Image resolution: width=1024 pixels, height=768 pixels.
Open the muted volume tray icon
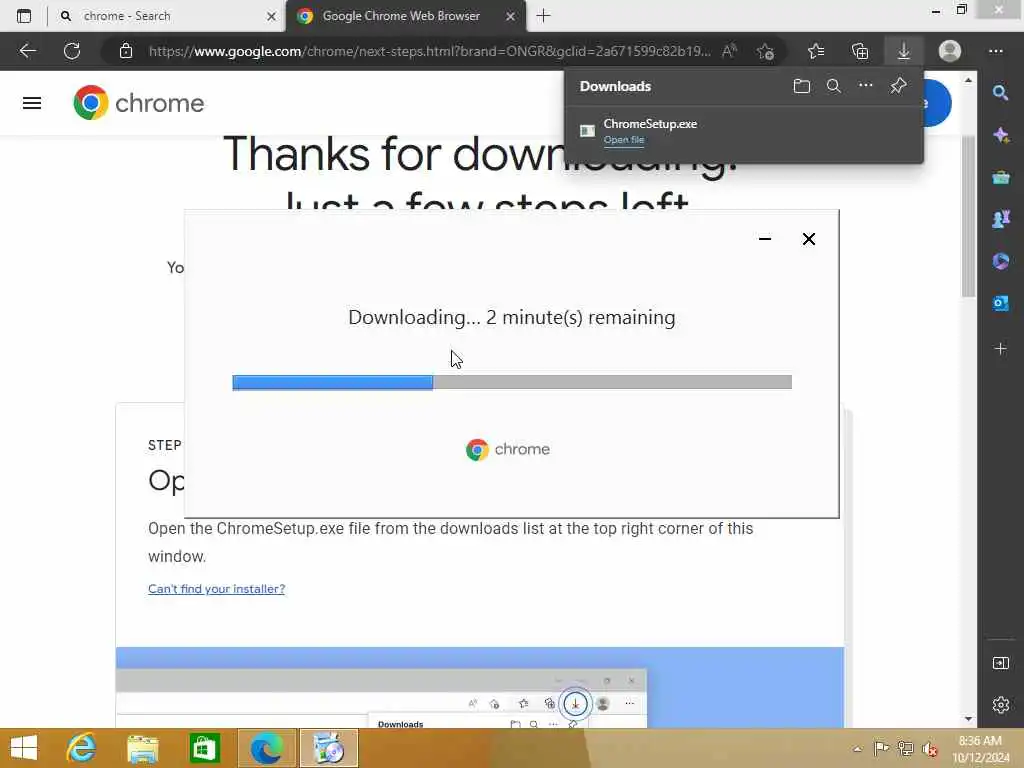point(930,749)
